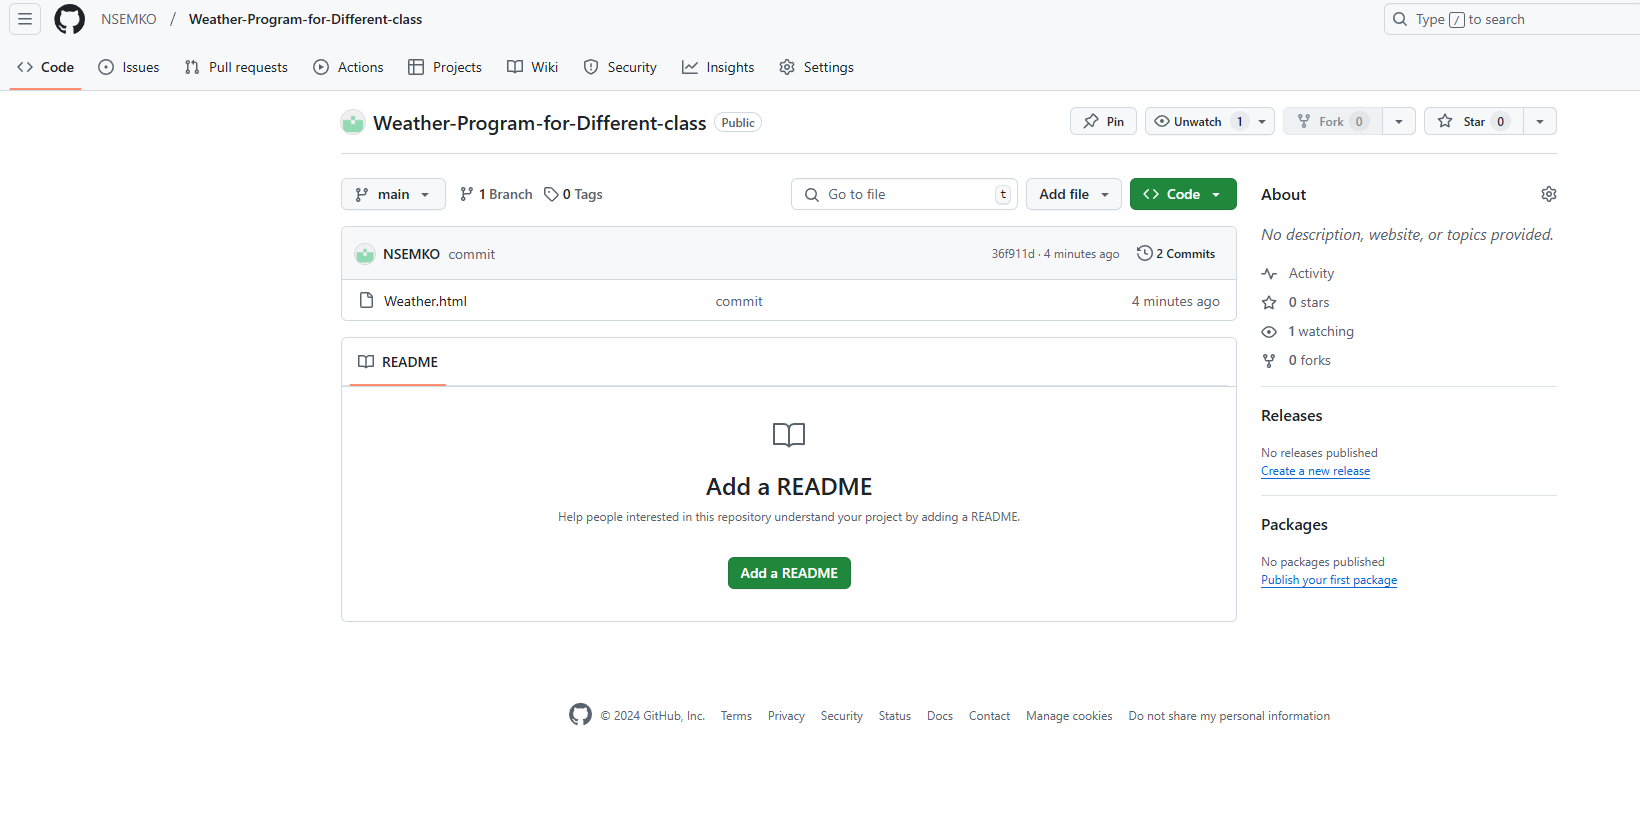Image resolution: width=1640 pixels, height=830 pixels.
Task: Open the Activity link
Action: 1298,273
